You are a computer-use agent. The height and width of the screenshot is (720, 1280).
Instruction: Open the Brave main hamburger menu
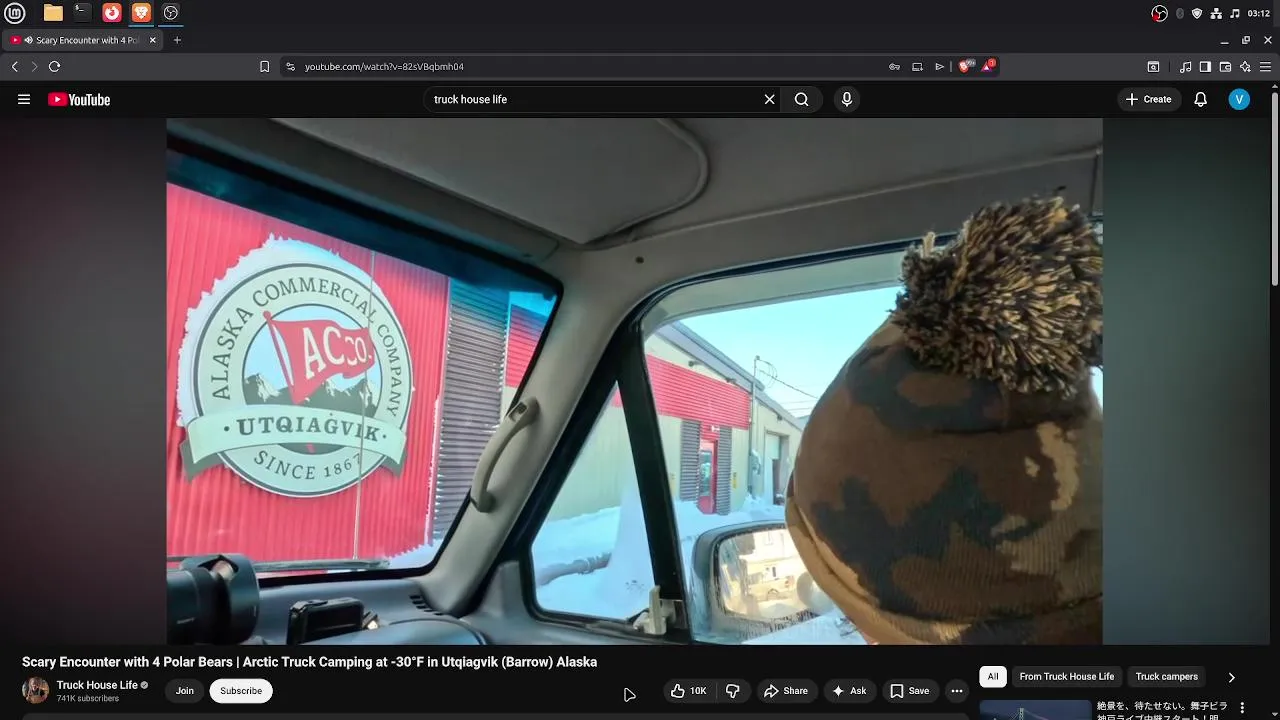tap(1266, 67)
